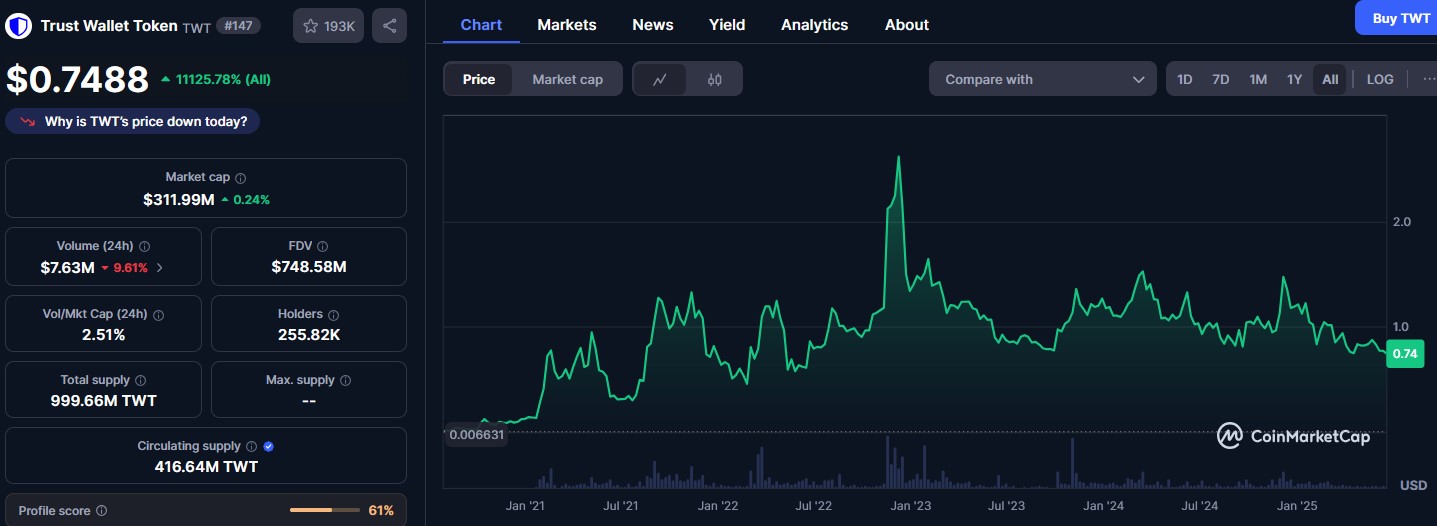Click the Jan '23 axis label
This screenshot has width=1437, height=526.
910,506
